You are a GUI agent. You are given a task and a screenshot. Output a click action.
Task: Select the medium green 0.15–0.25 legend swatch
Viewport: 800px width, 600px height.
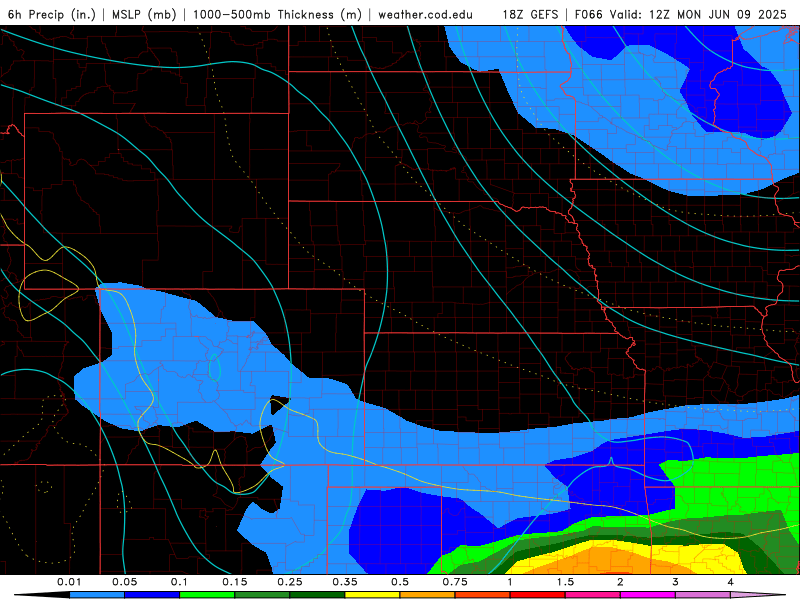pos(262,595)
